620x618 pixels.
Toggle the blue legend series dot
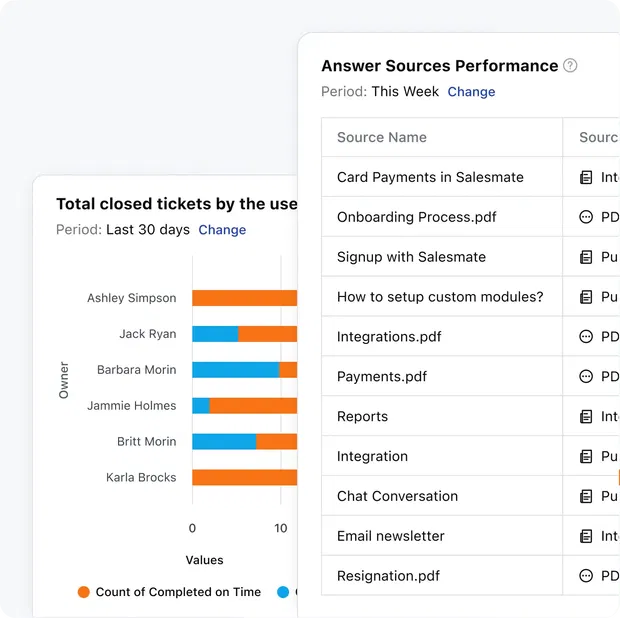(x=283, y=592)
